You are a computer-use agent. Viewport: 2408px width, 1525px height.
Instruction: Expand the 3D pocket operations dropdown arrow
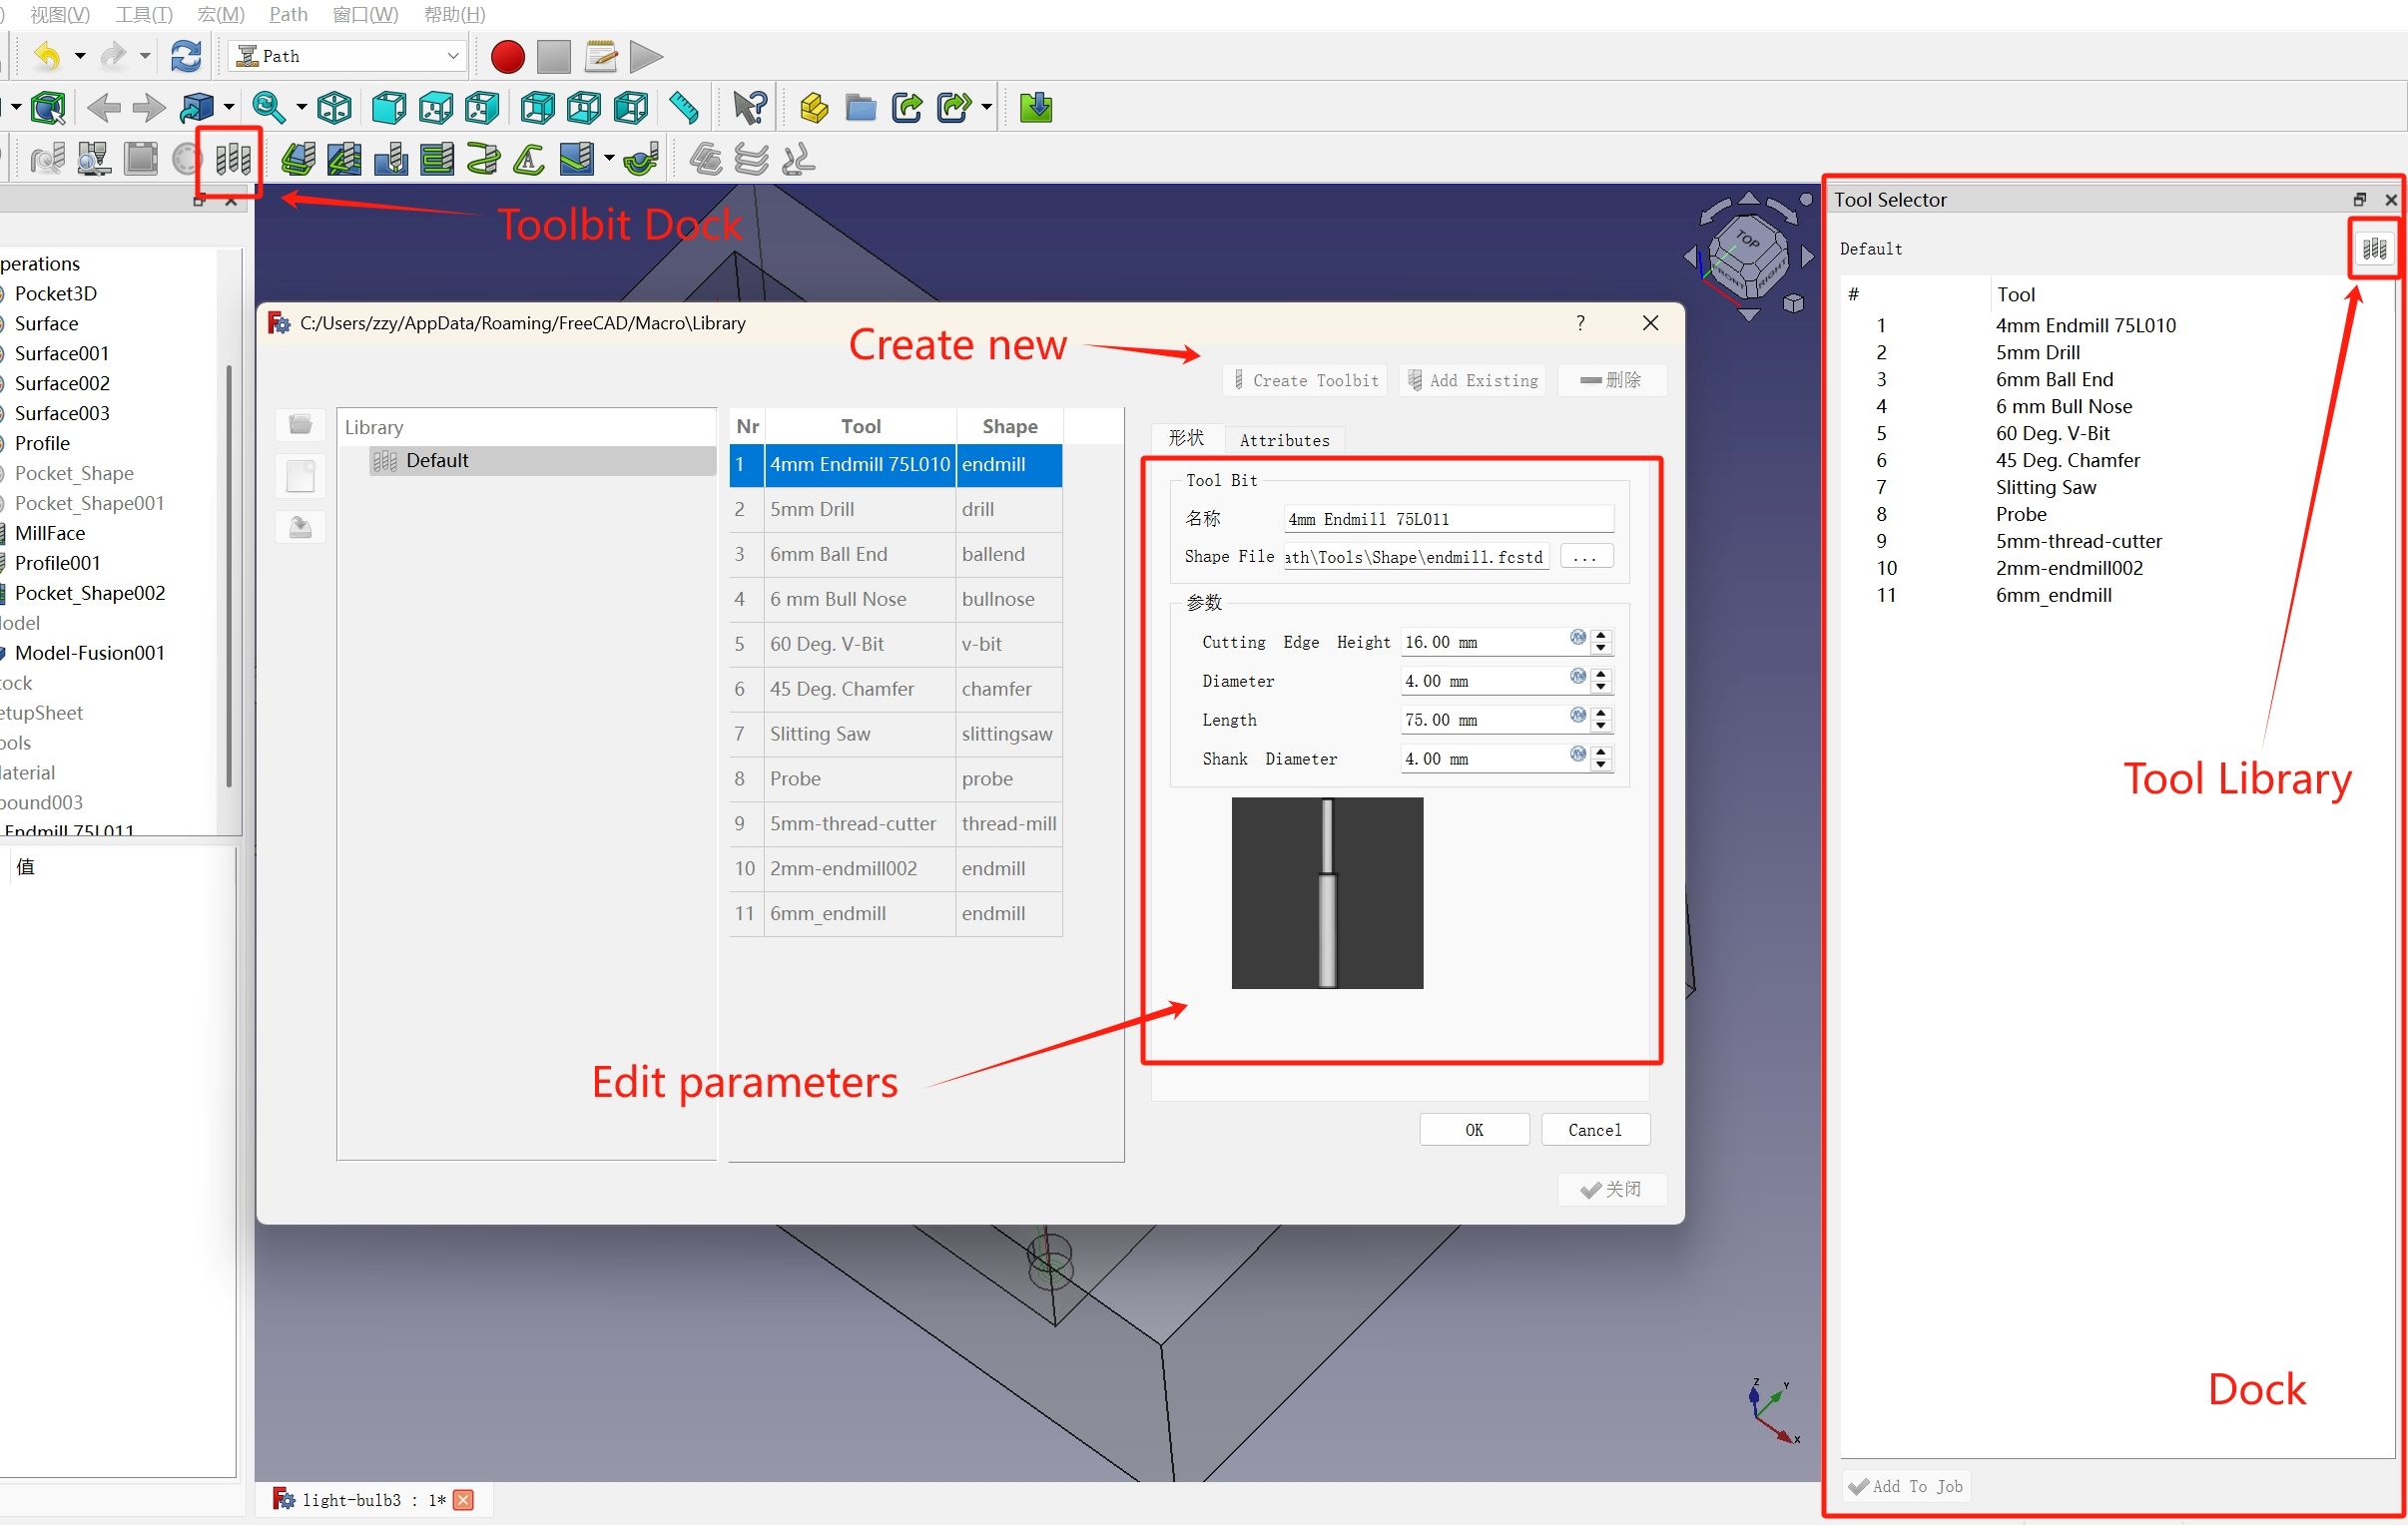click(x=608, y=159)
